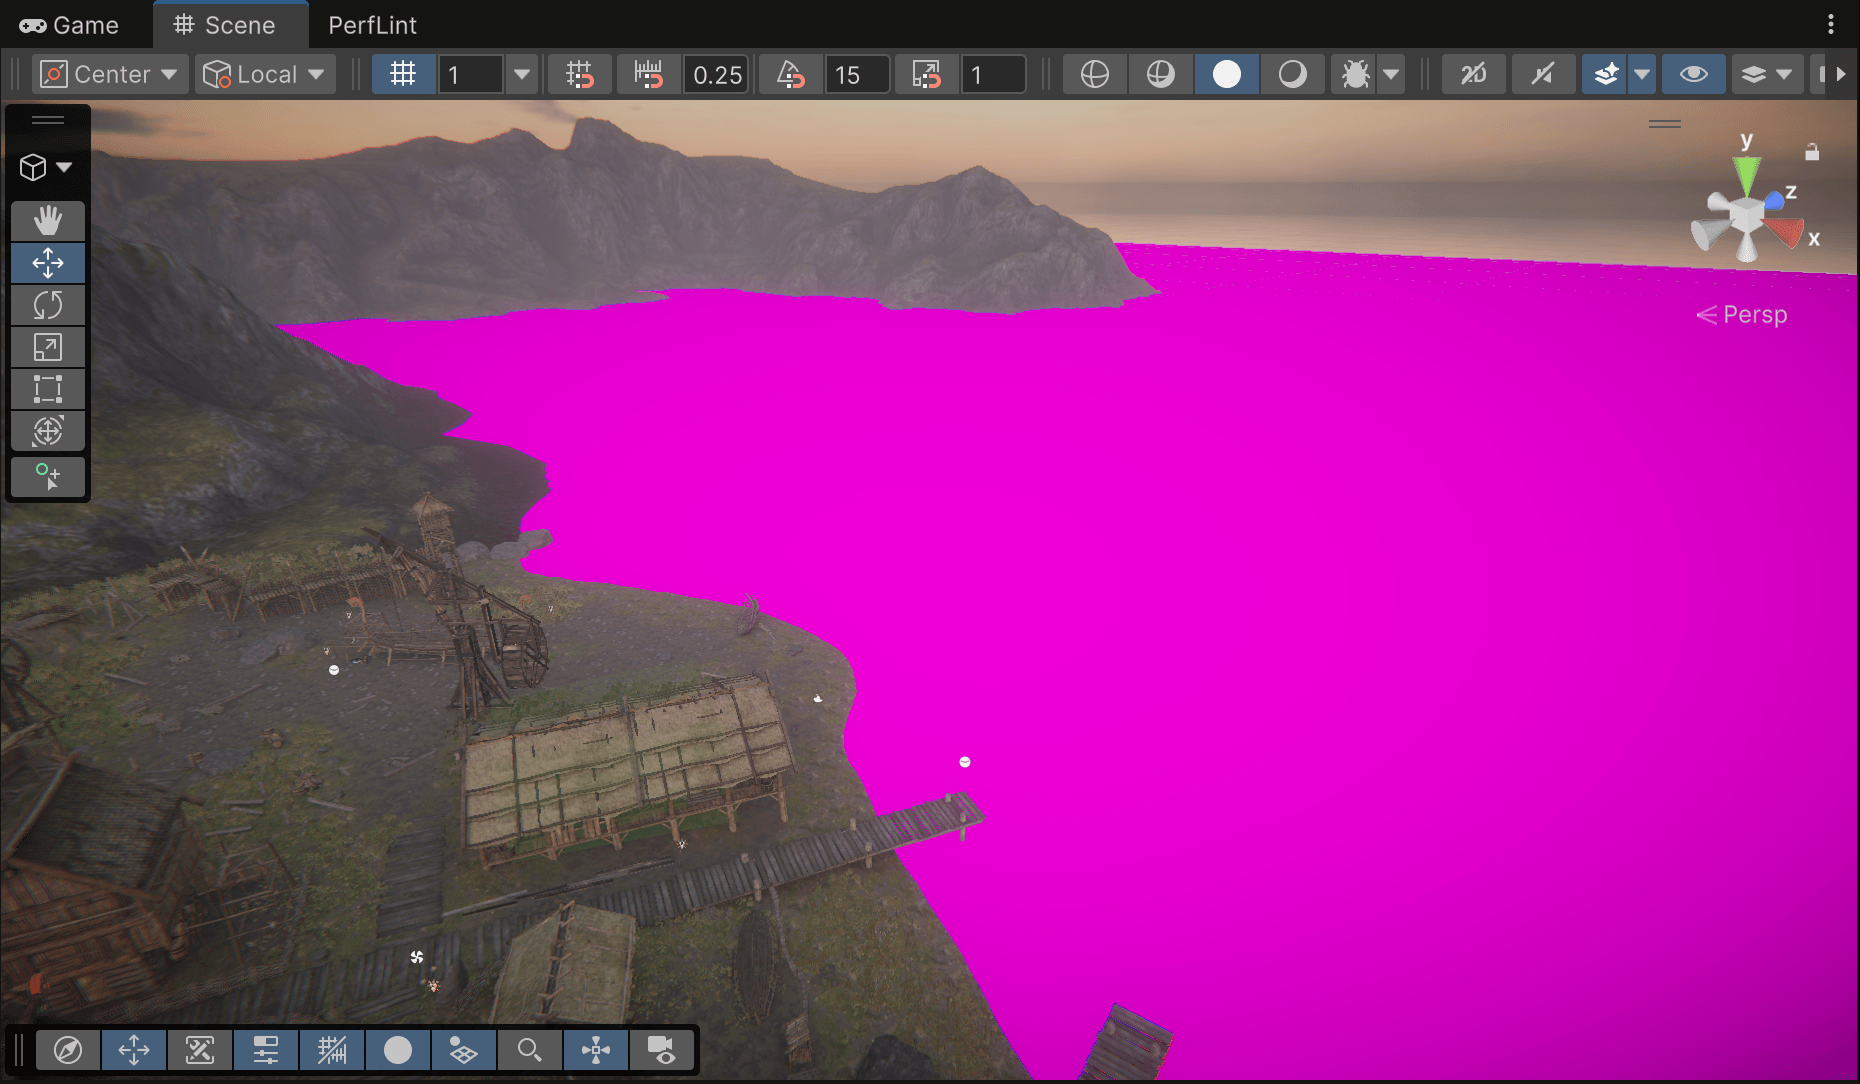Select the combined Transform tool
This screenshot has height=1084, width=1860.
[48, 431]
